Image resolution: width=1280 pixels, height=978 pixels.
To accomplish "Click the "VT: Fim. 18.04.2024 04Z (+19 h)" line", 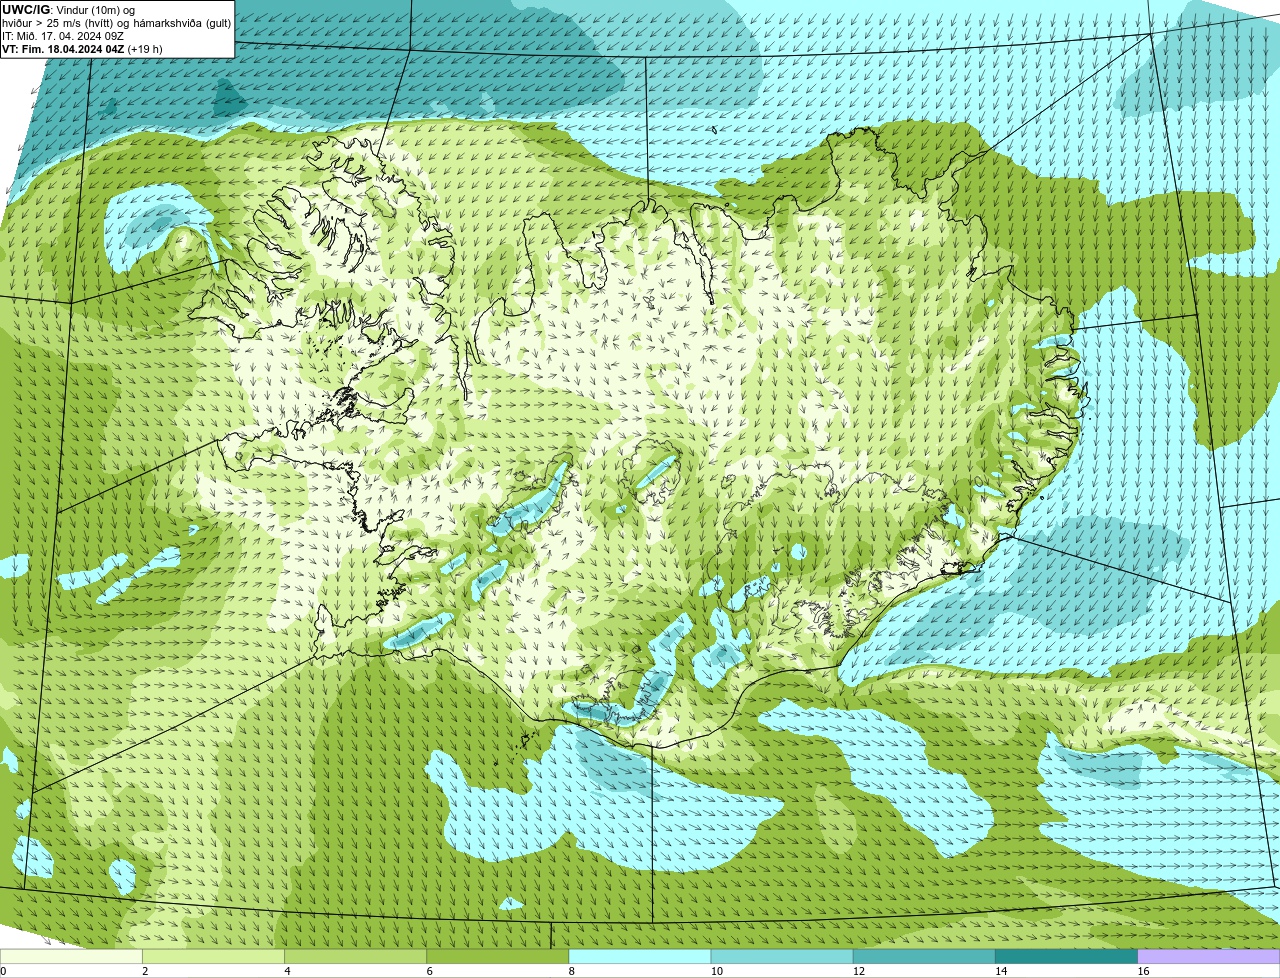I will pos(82,48).
